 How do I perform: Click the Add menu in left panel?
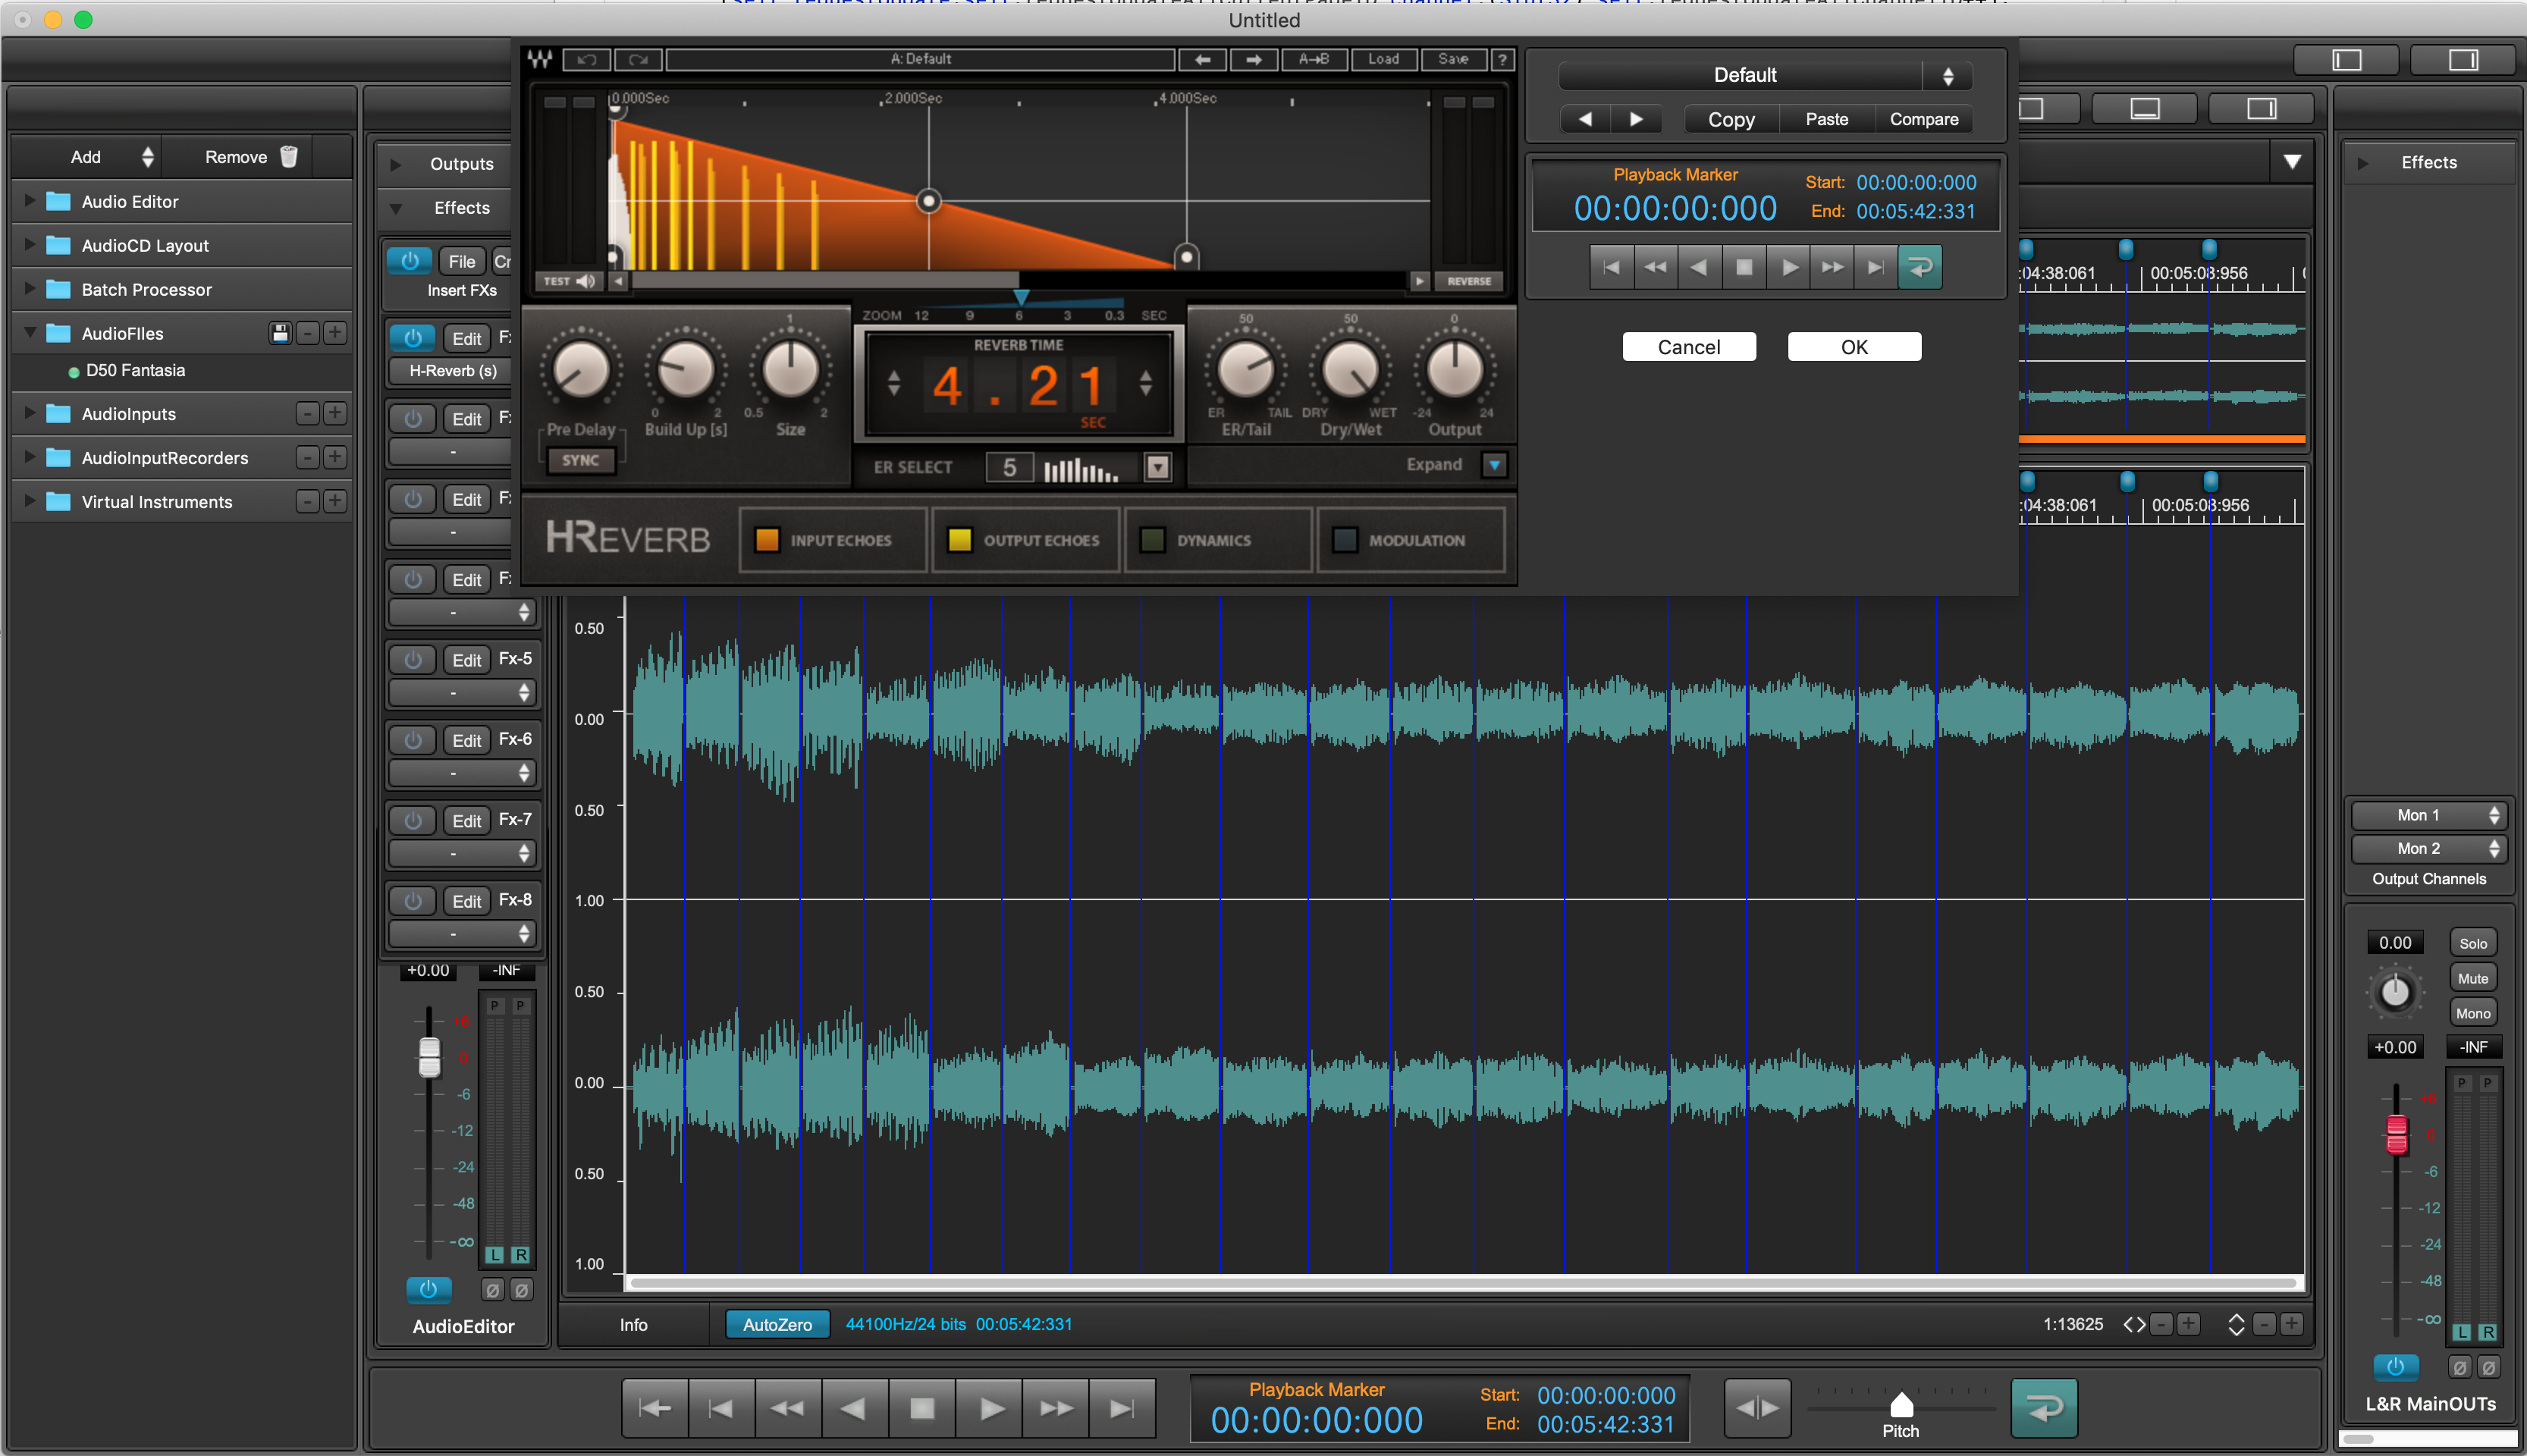pos(88,157)
